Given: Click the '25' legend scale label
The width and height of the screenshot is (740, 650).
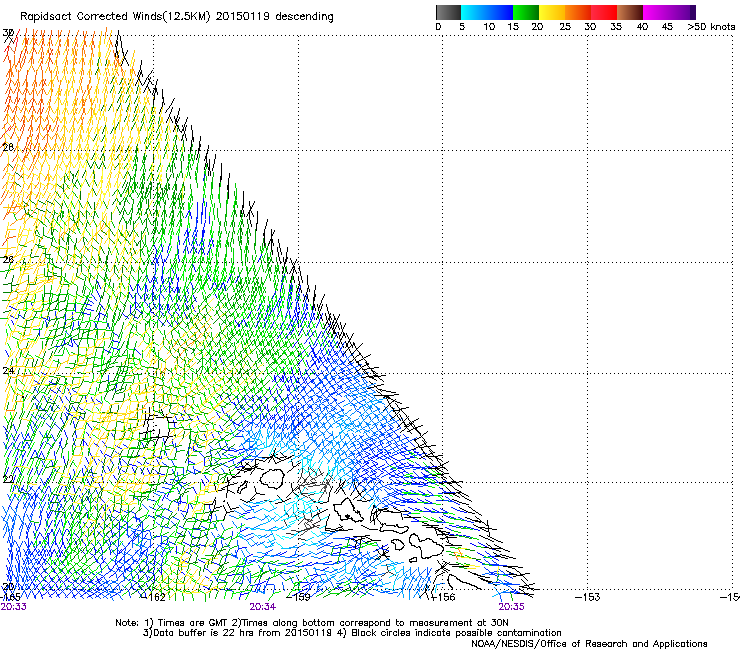Looking at the screenshot, I should 564,27.
